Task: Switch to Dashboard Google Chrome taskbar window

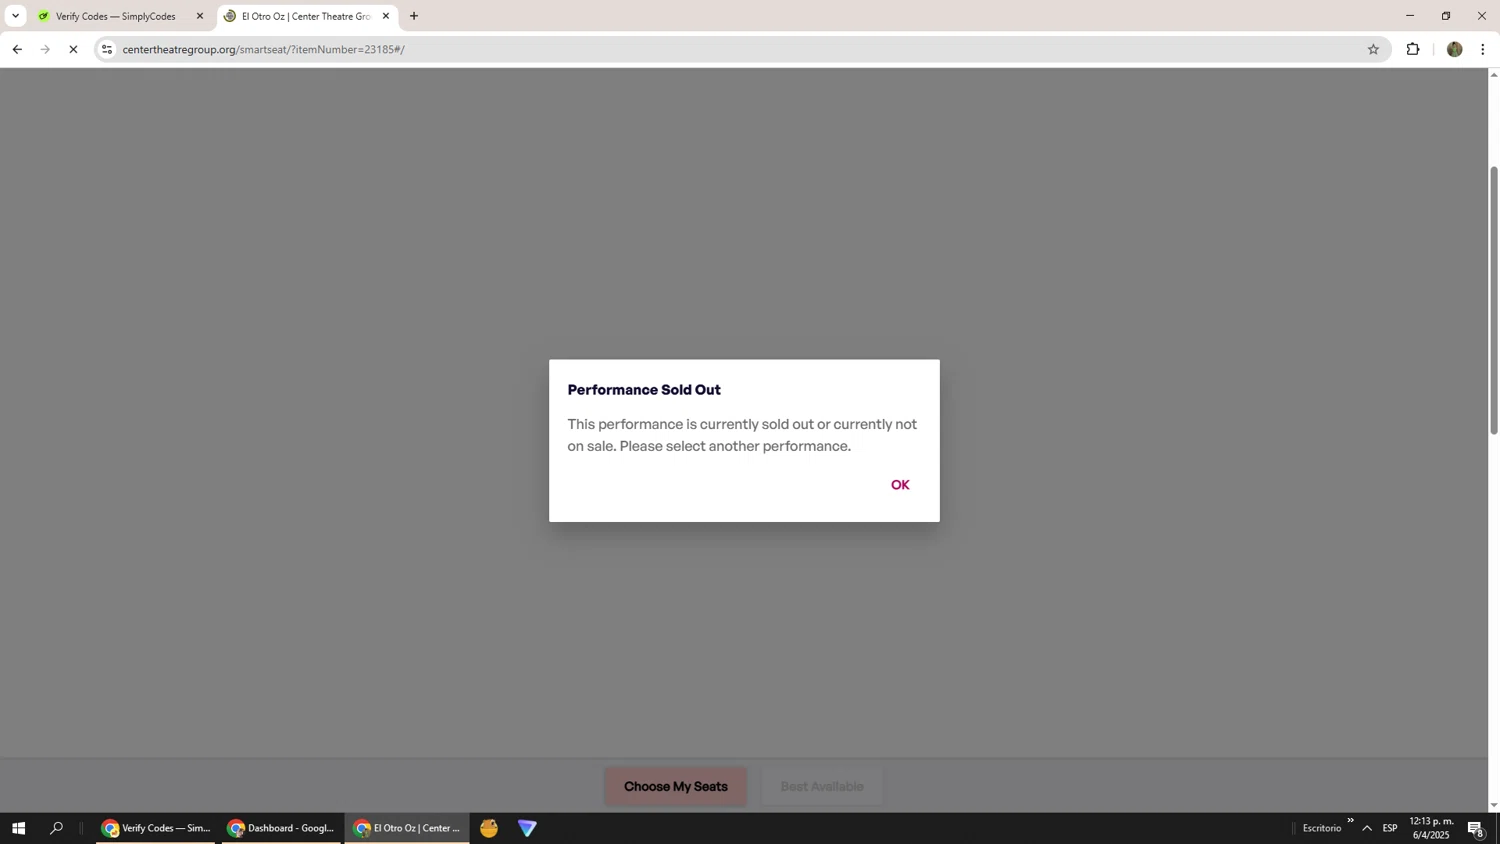Action: coord(282,828)
